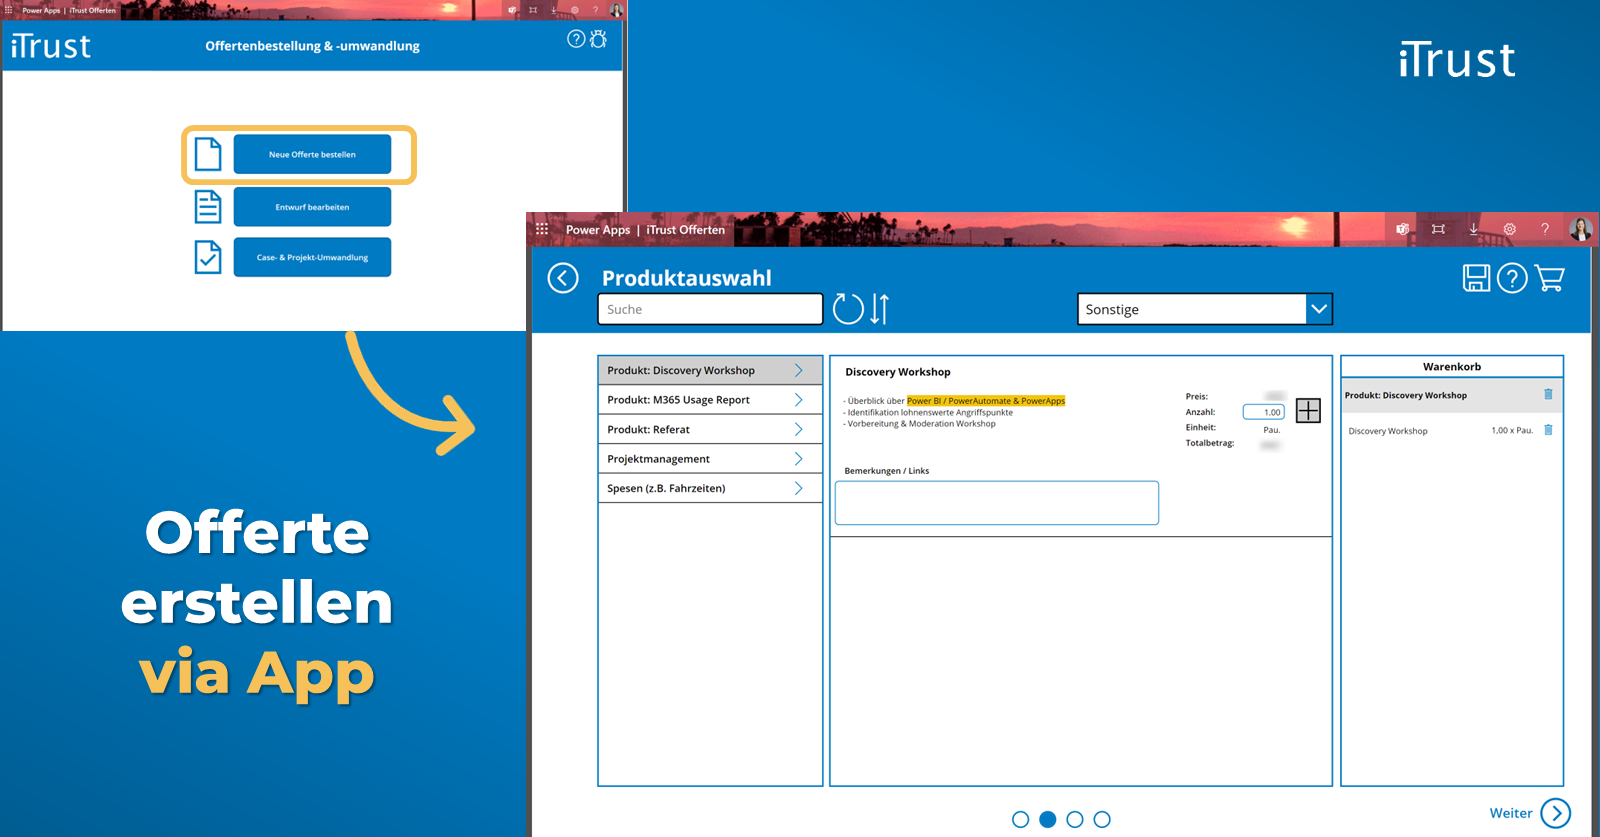Select the fourth page indicator dot

1102,819
